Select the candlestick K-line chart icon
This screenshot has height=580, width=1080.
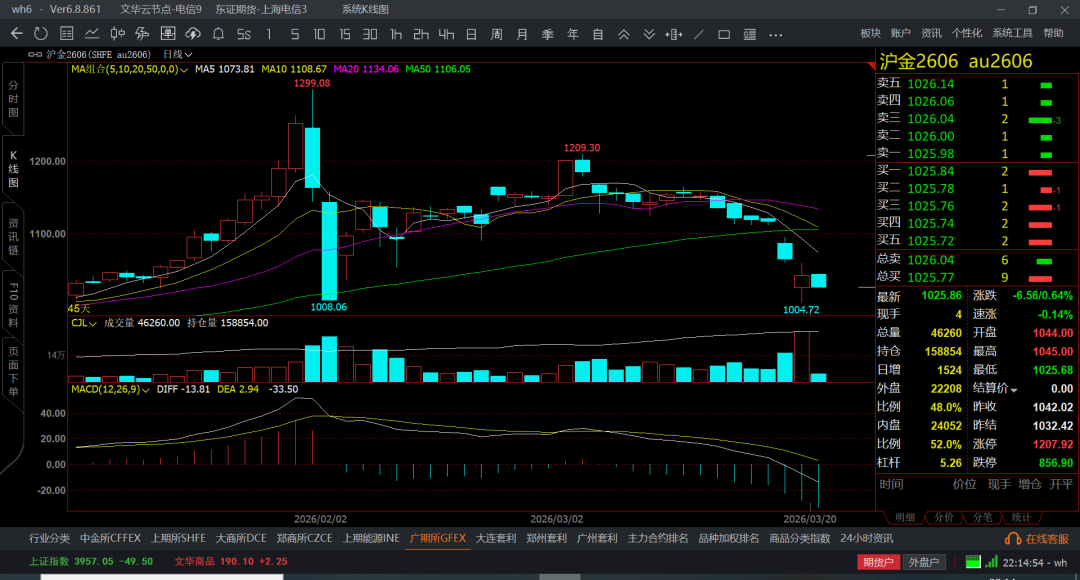(117, 34)
